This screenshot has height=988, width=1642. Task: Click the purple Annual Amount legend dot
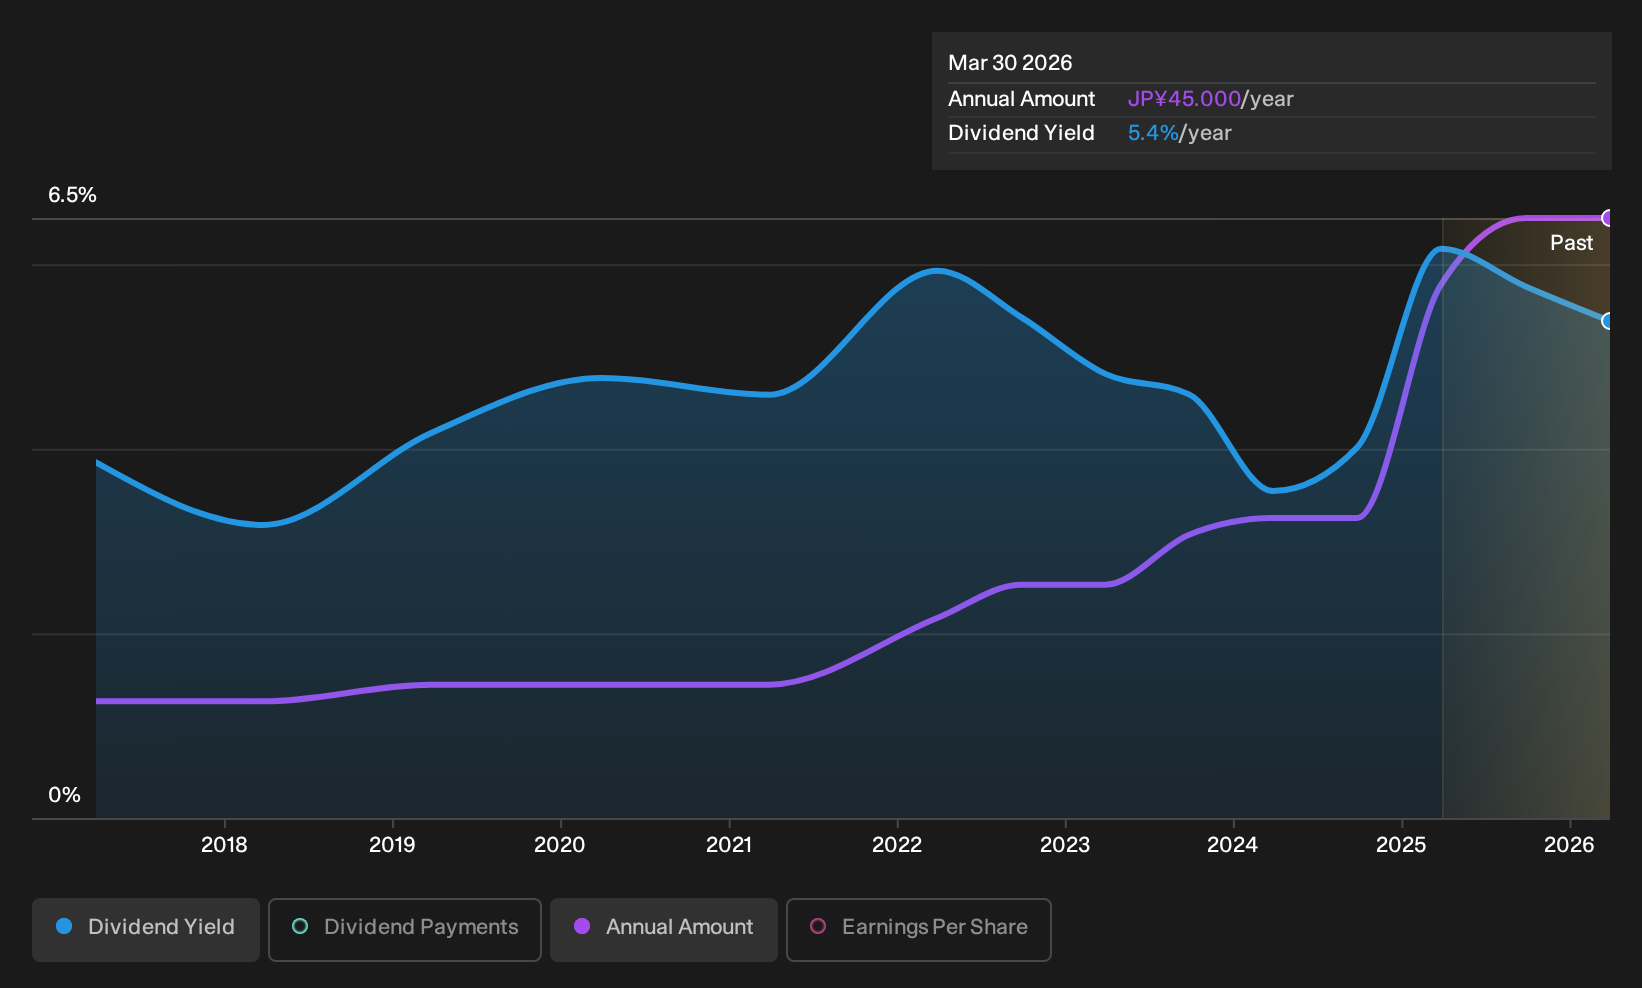click(582, 927)
